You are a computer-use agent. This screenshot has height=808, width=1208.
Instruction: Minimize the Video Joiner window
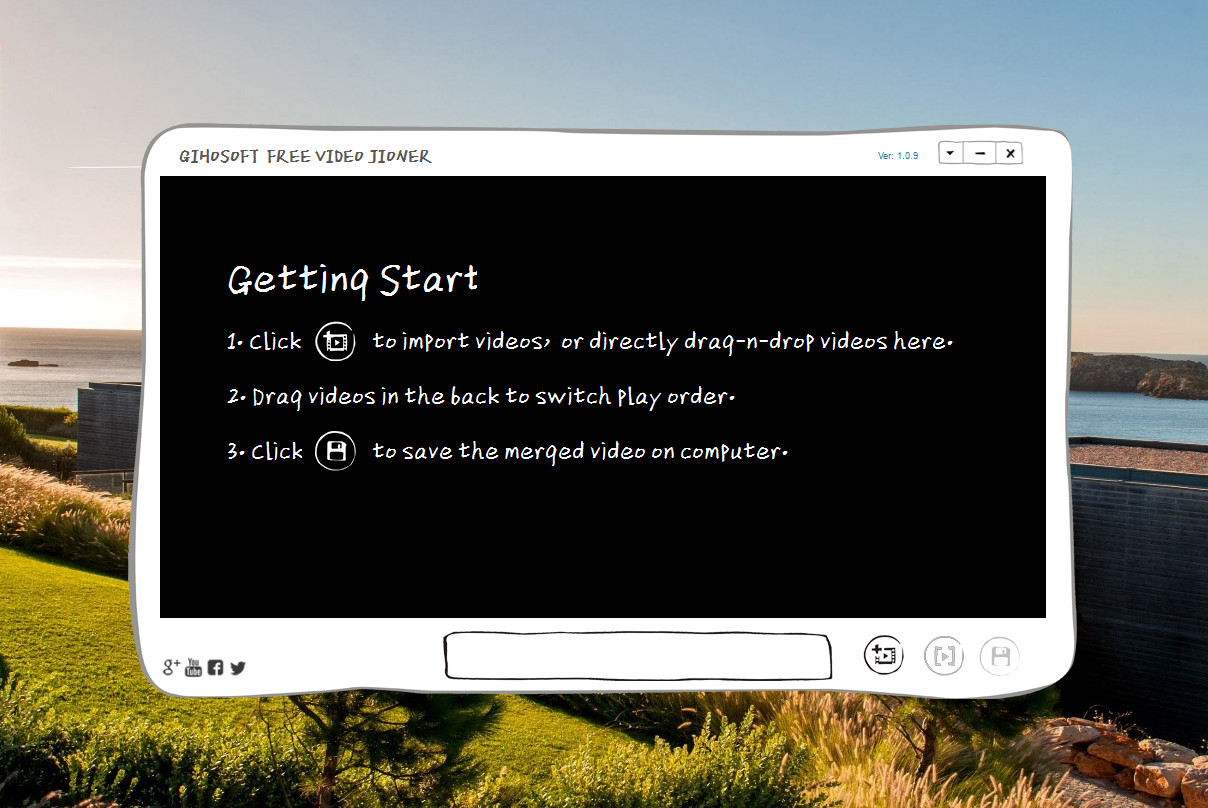pos(980,153)
